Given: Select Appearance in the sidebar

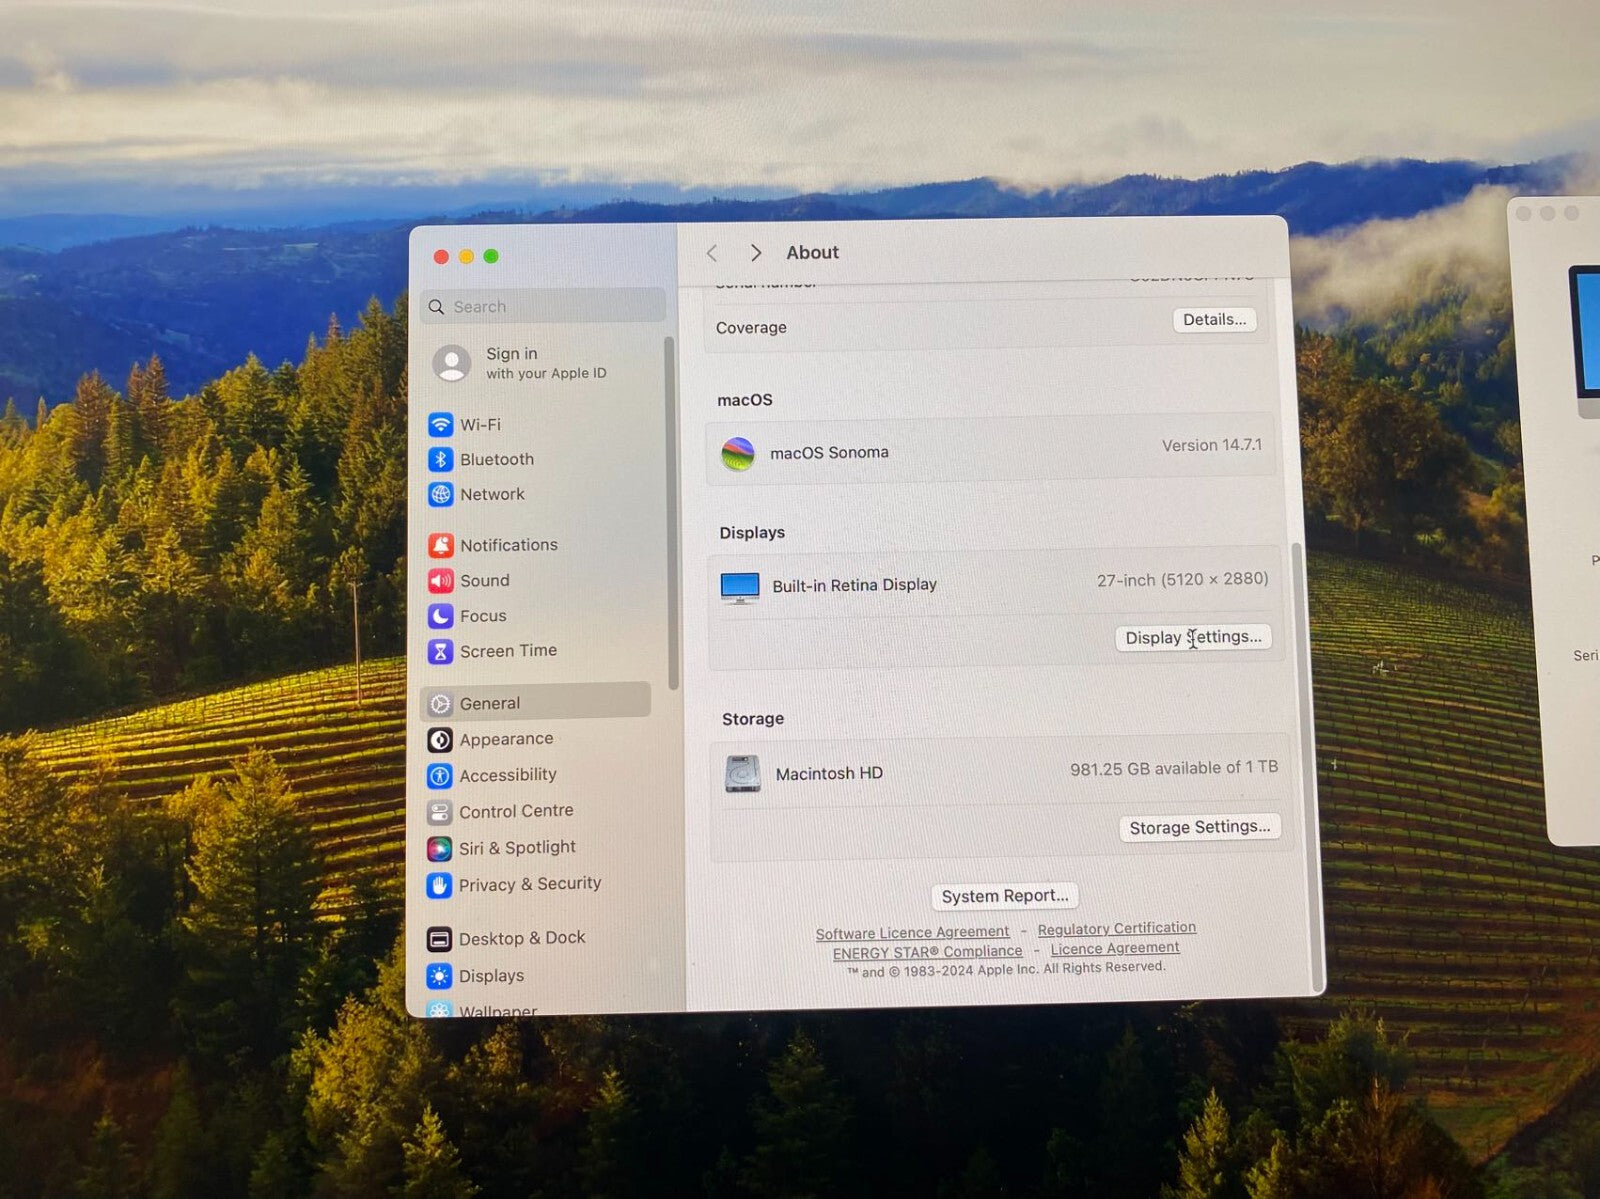Looking at the screenshot, I should coord(505,739).
